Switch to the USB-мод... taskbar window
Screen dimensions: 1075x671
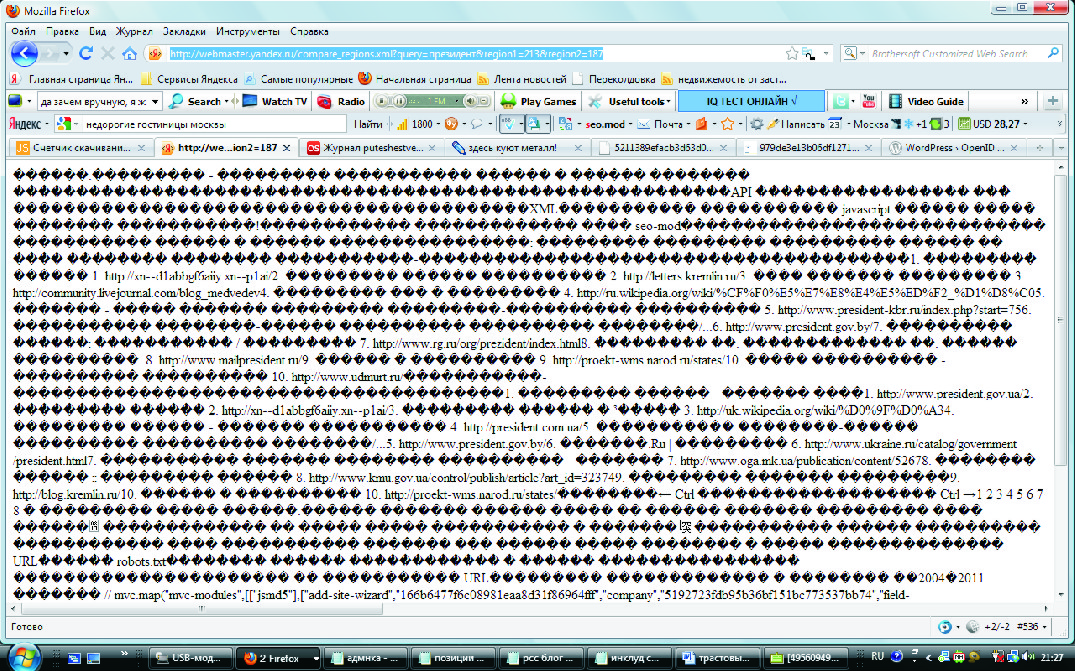click(x=191, y=658)
